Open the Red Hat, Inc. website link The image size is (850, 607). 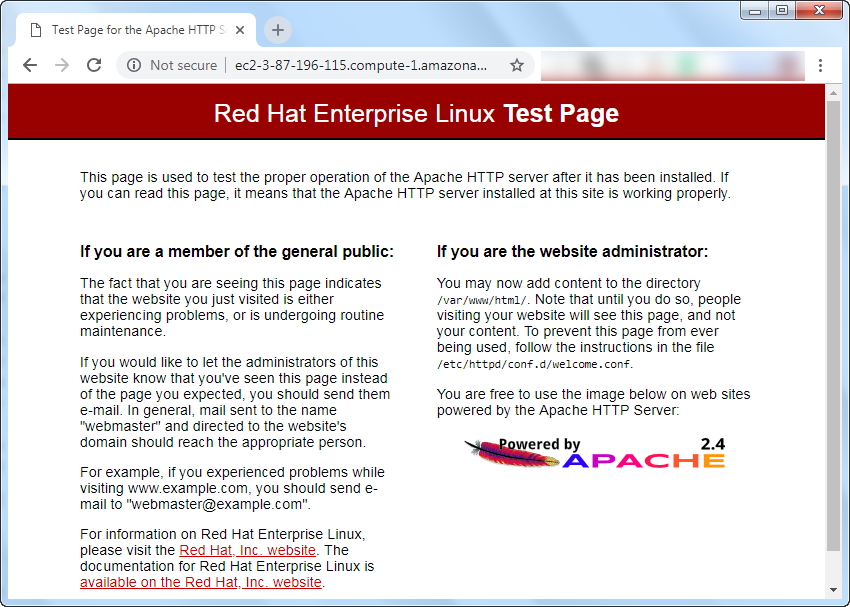point(247,550)
